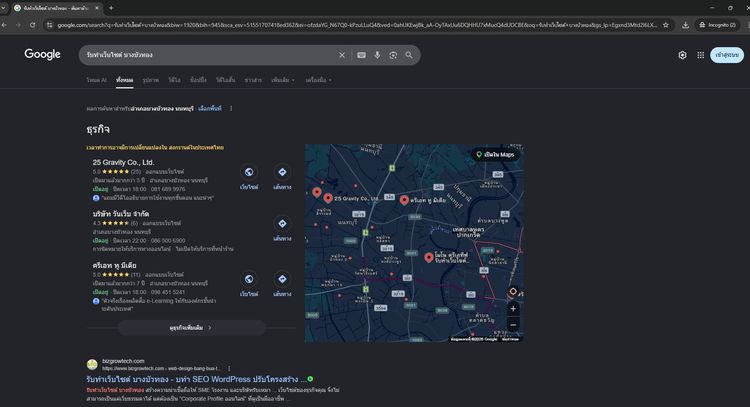Image resolution: width=750 pixels, height=407 pixels.
Task: Open the 25 Gravity Co., Ltd. listing
Action: [x=123, y=163]
